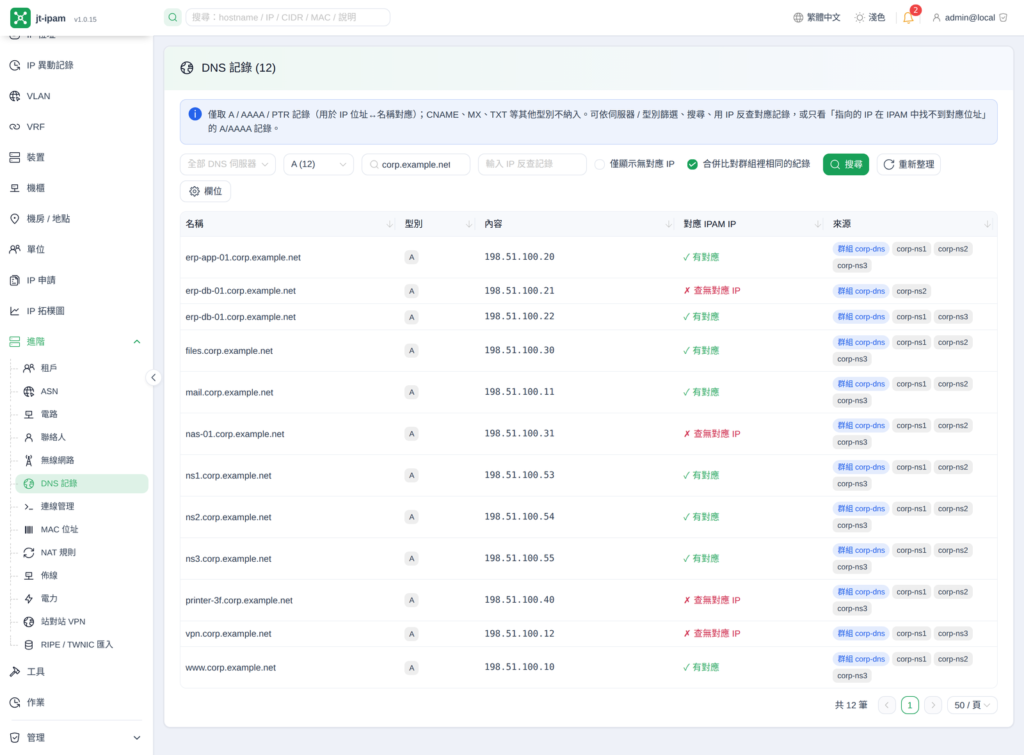Open the 50 / 頁 page size selector
This screenshot has height=755, width=1024.
coord(972,705)
